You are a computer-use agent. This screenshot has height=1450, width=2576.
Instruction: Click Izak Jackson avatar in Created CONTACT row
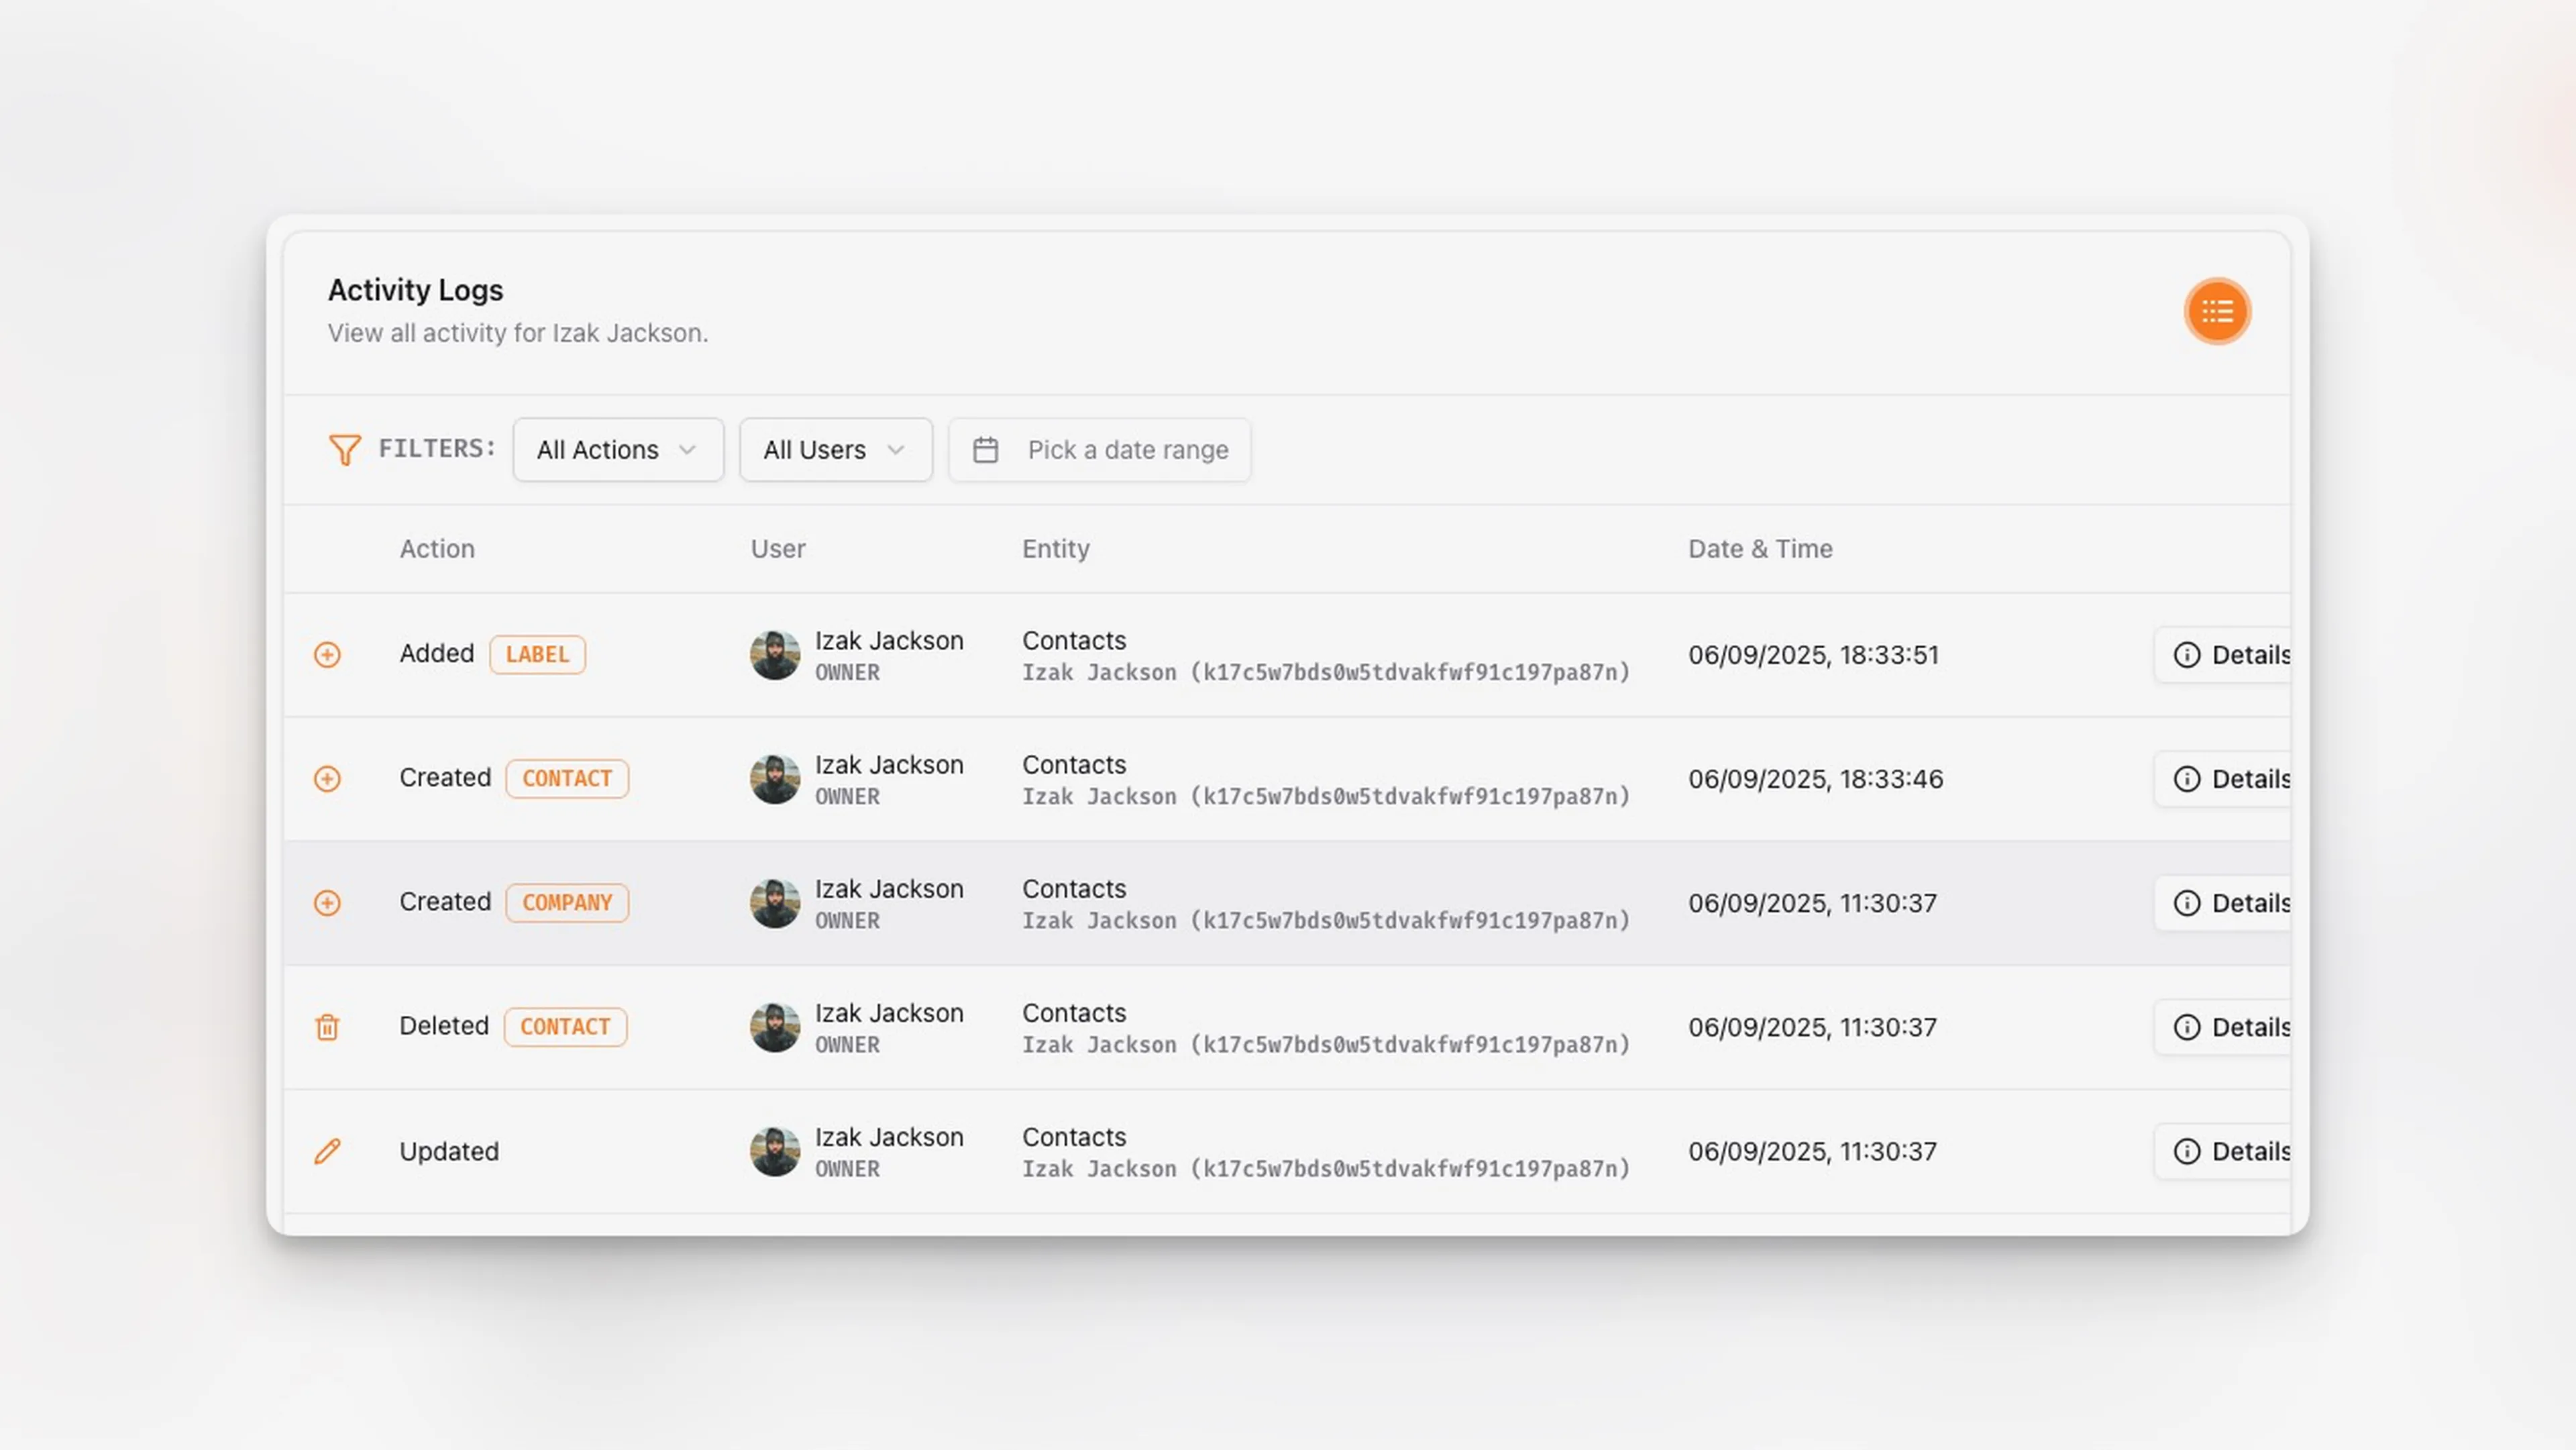pos(775,779)
